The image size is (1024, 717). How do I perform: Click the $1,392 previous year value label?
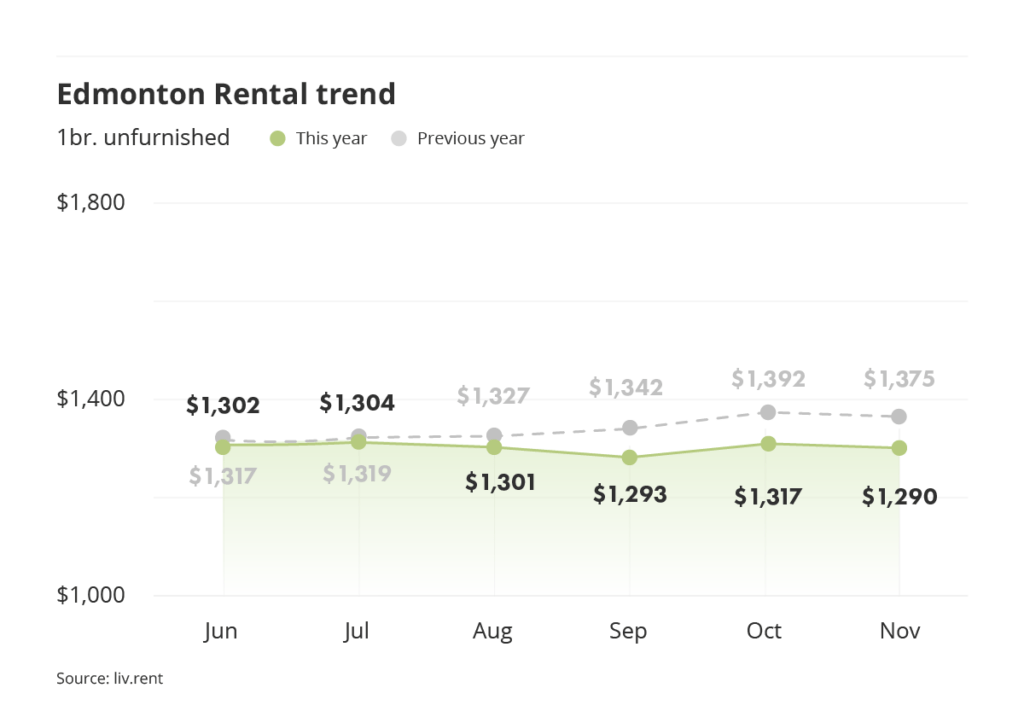[768, 379]
